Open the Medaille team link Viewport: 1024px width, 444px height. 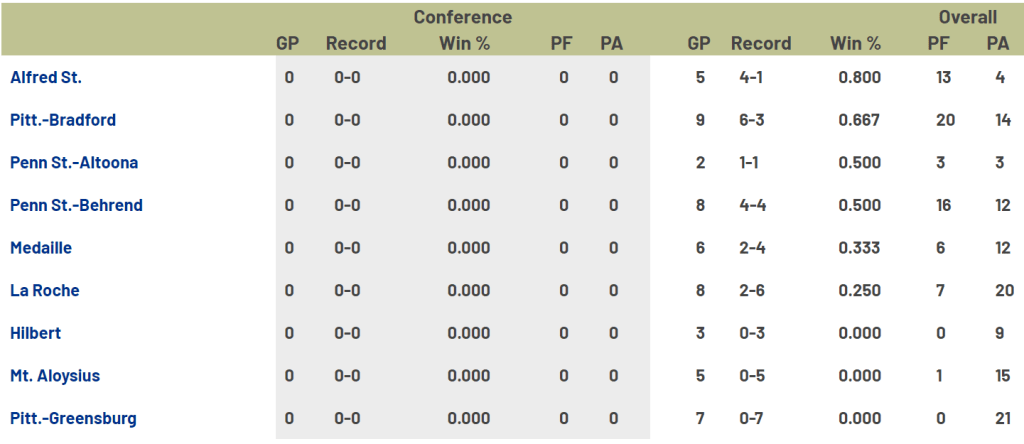(x=41, y=248)
